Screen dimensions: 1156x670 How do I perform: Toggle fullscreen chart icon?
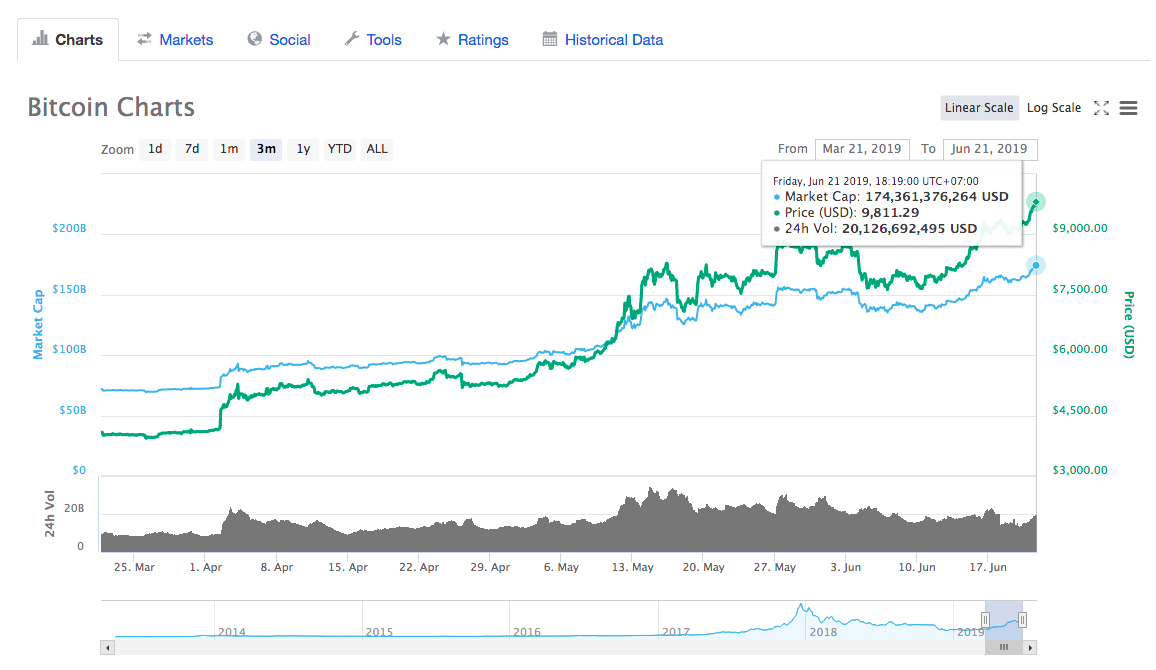click(x=1101, y=108)
